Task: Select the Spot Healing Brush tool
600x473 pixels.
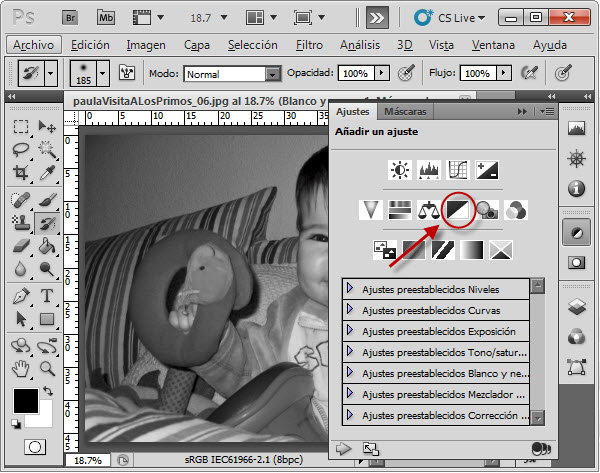Action: pos(21,199)
